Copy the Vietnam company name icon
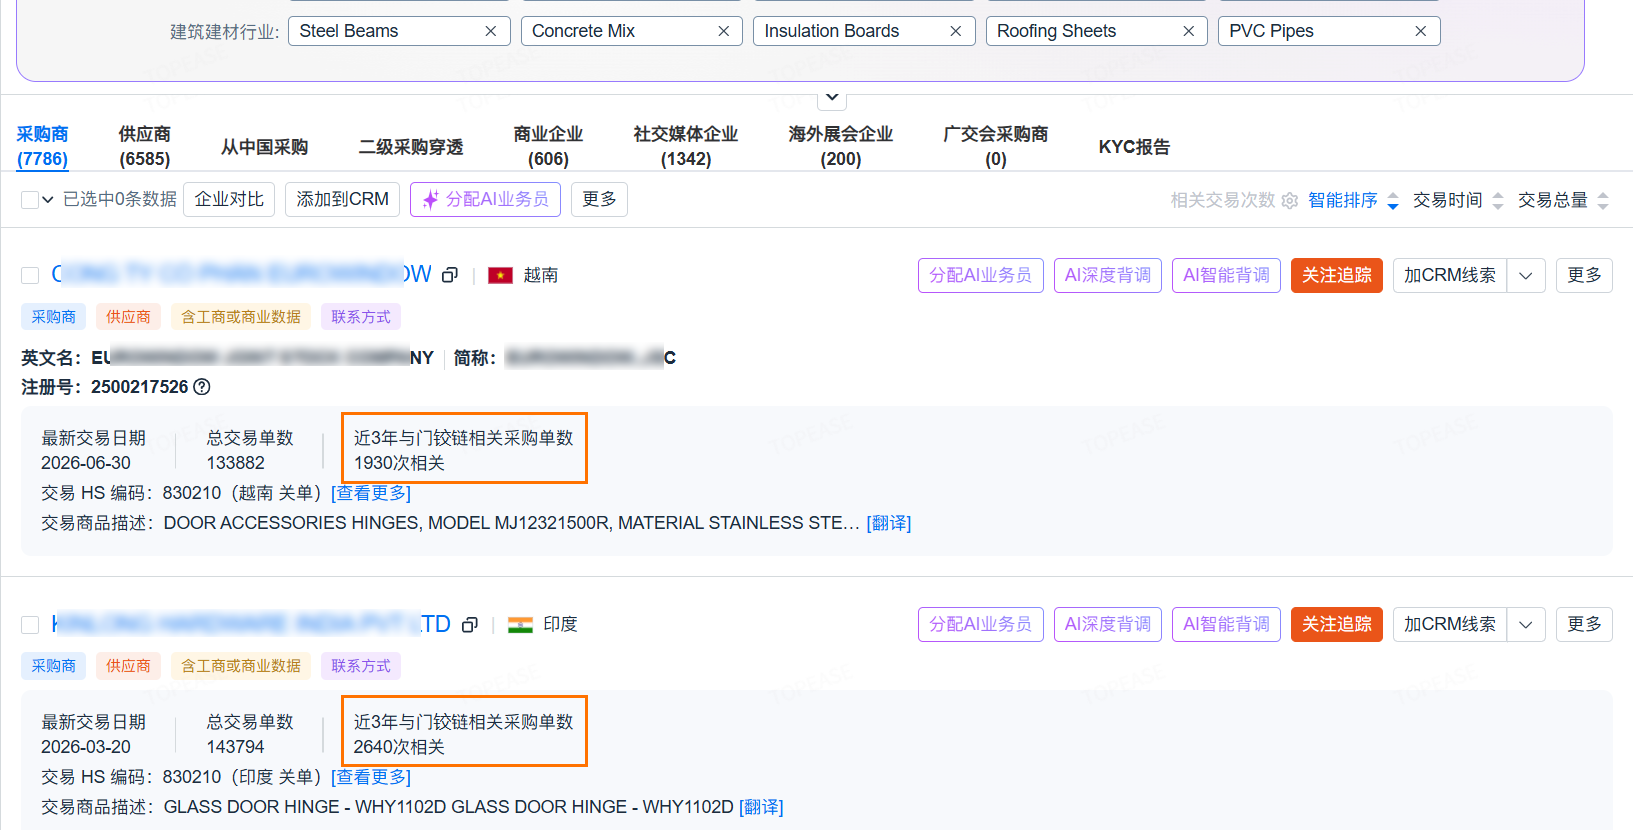1633x830 pixels. [450, 275]
